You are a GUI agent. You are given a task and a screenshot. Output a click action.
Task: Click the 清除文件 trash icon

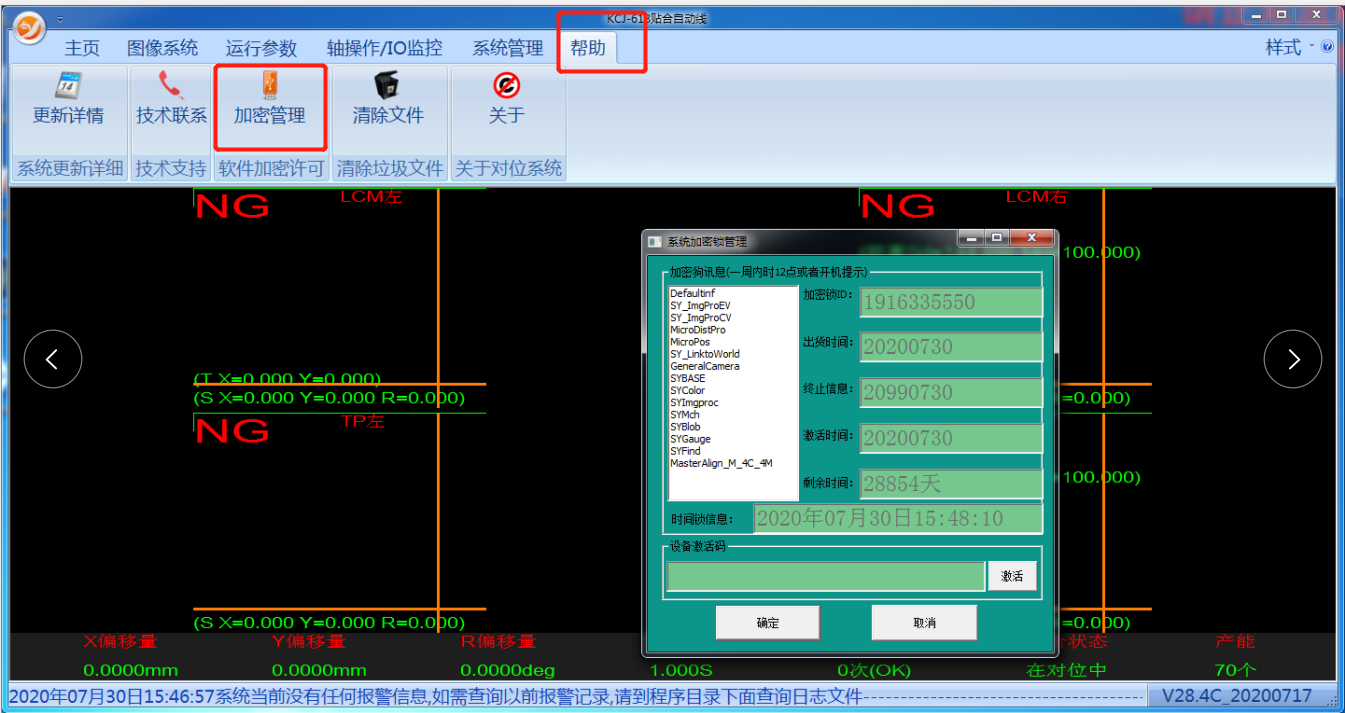point(387,87)
